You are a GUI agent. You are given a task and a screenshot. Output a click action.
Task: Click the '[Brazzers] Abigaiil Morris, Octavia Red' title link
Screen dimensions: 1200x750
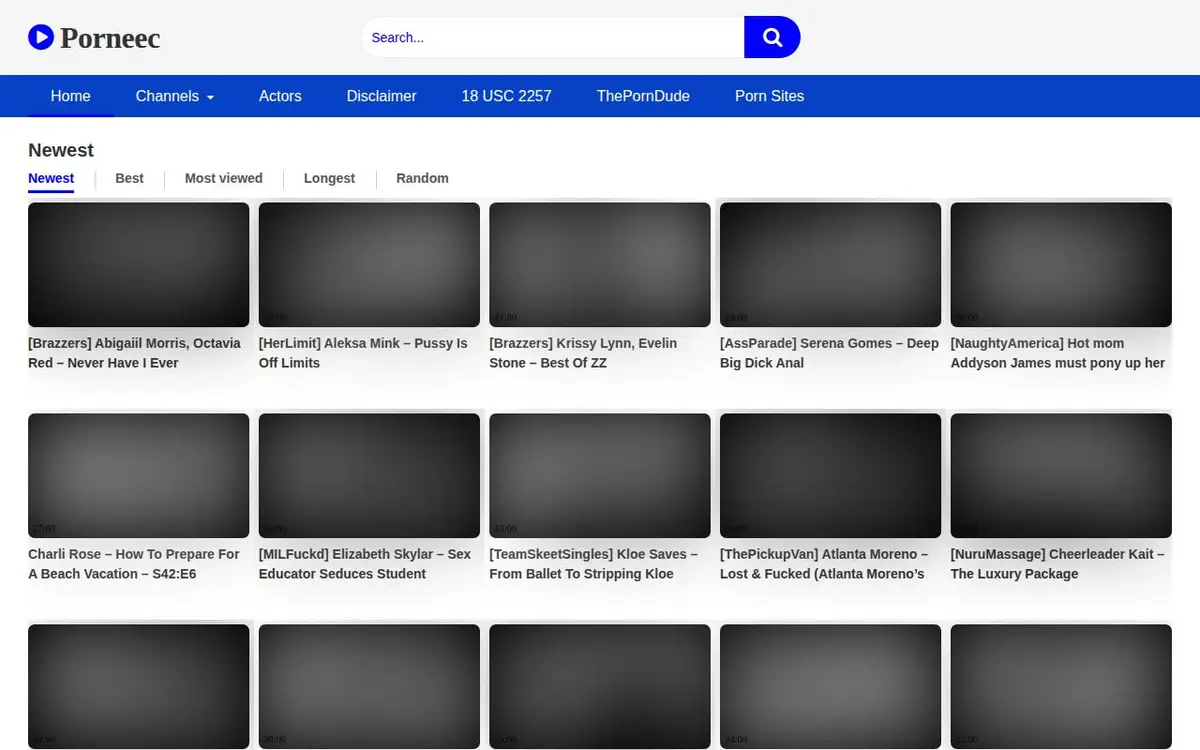click(x=135, y=353)
